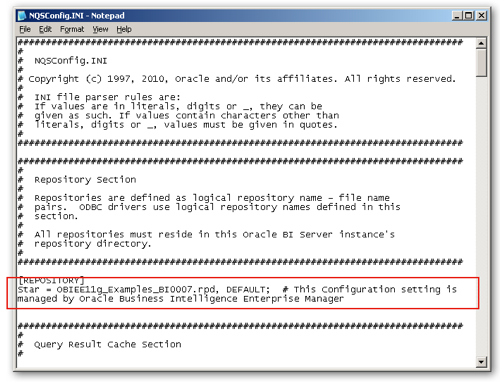
Task: Open the File menu
Action: (x=25, y=29)
